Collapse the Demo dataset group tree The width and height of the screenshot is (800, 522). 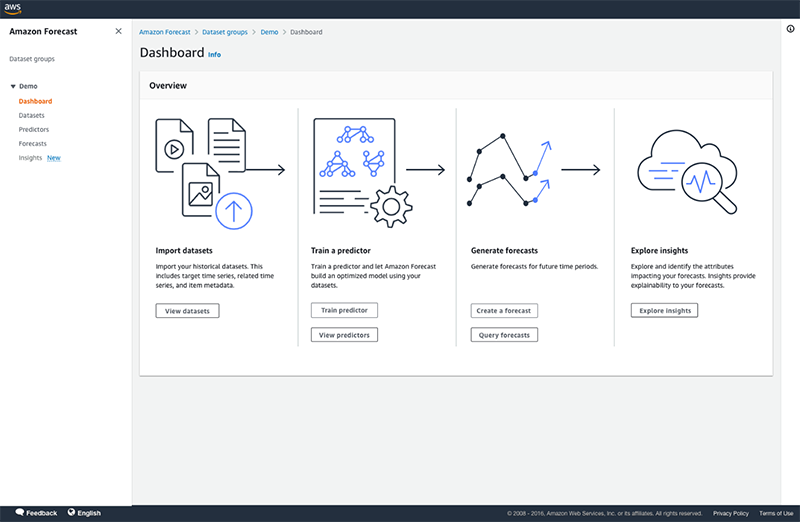click(13, 86)
